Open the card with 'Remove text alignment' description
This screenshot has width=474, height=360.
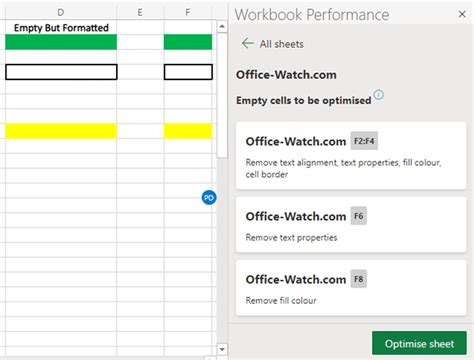(351, 156)
